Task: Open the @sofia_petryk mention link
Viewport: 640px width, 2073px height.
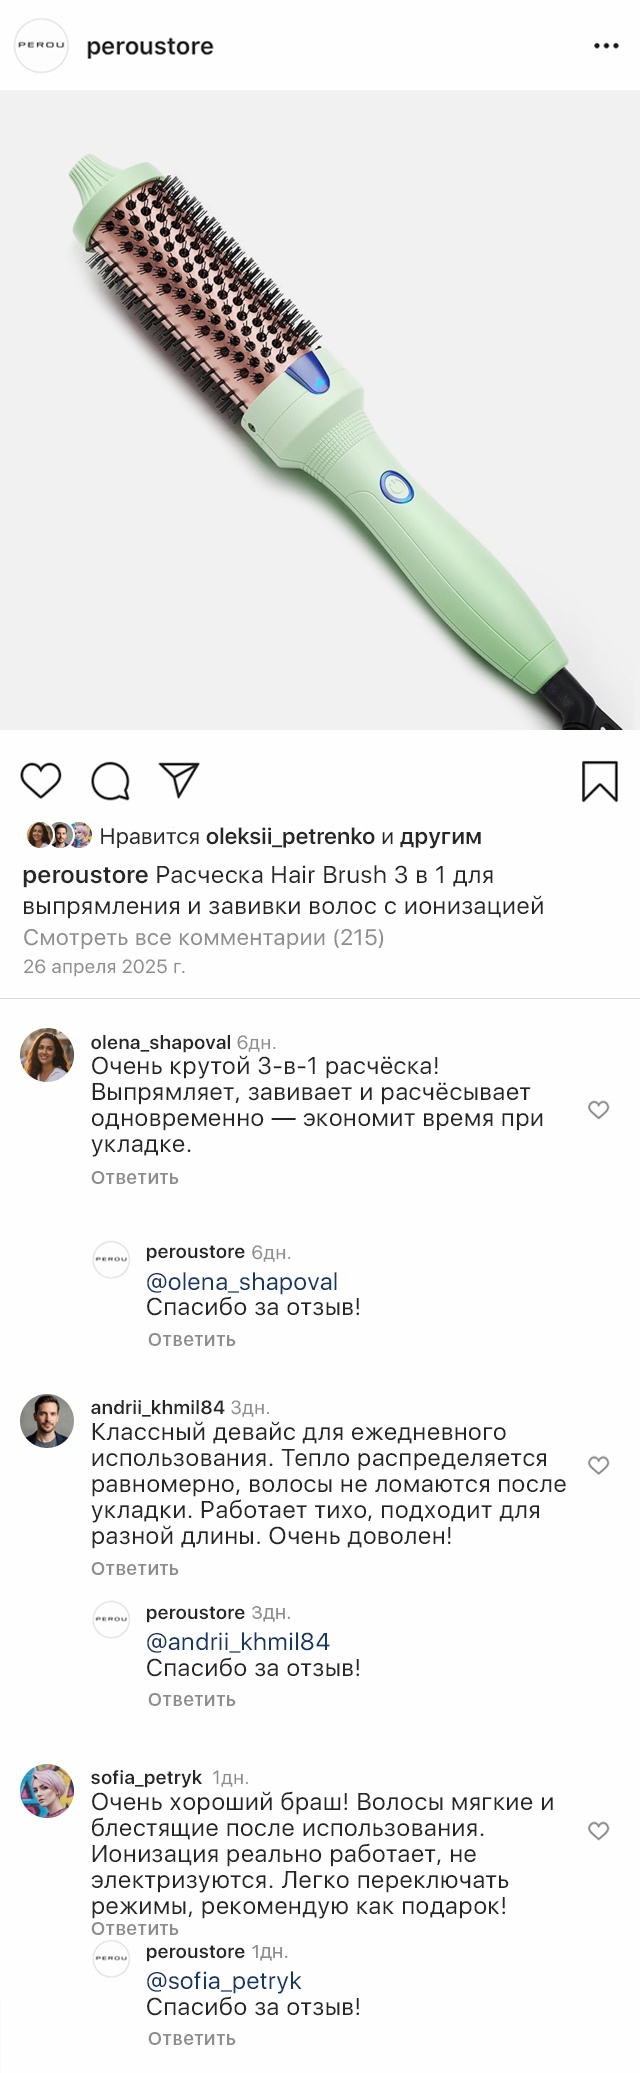Action: [223, 1981]
